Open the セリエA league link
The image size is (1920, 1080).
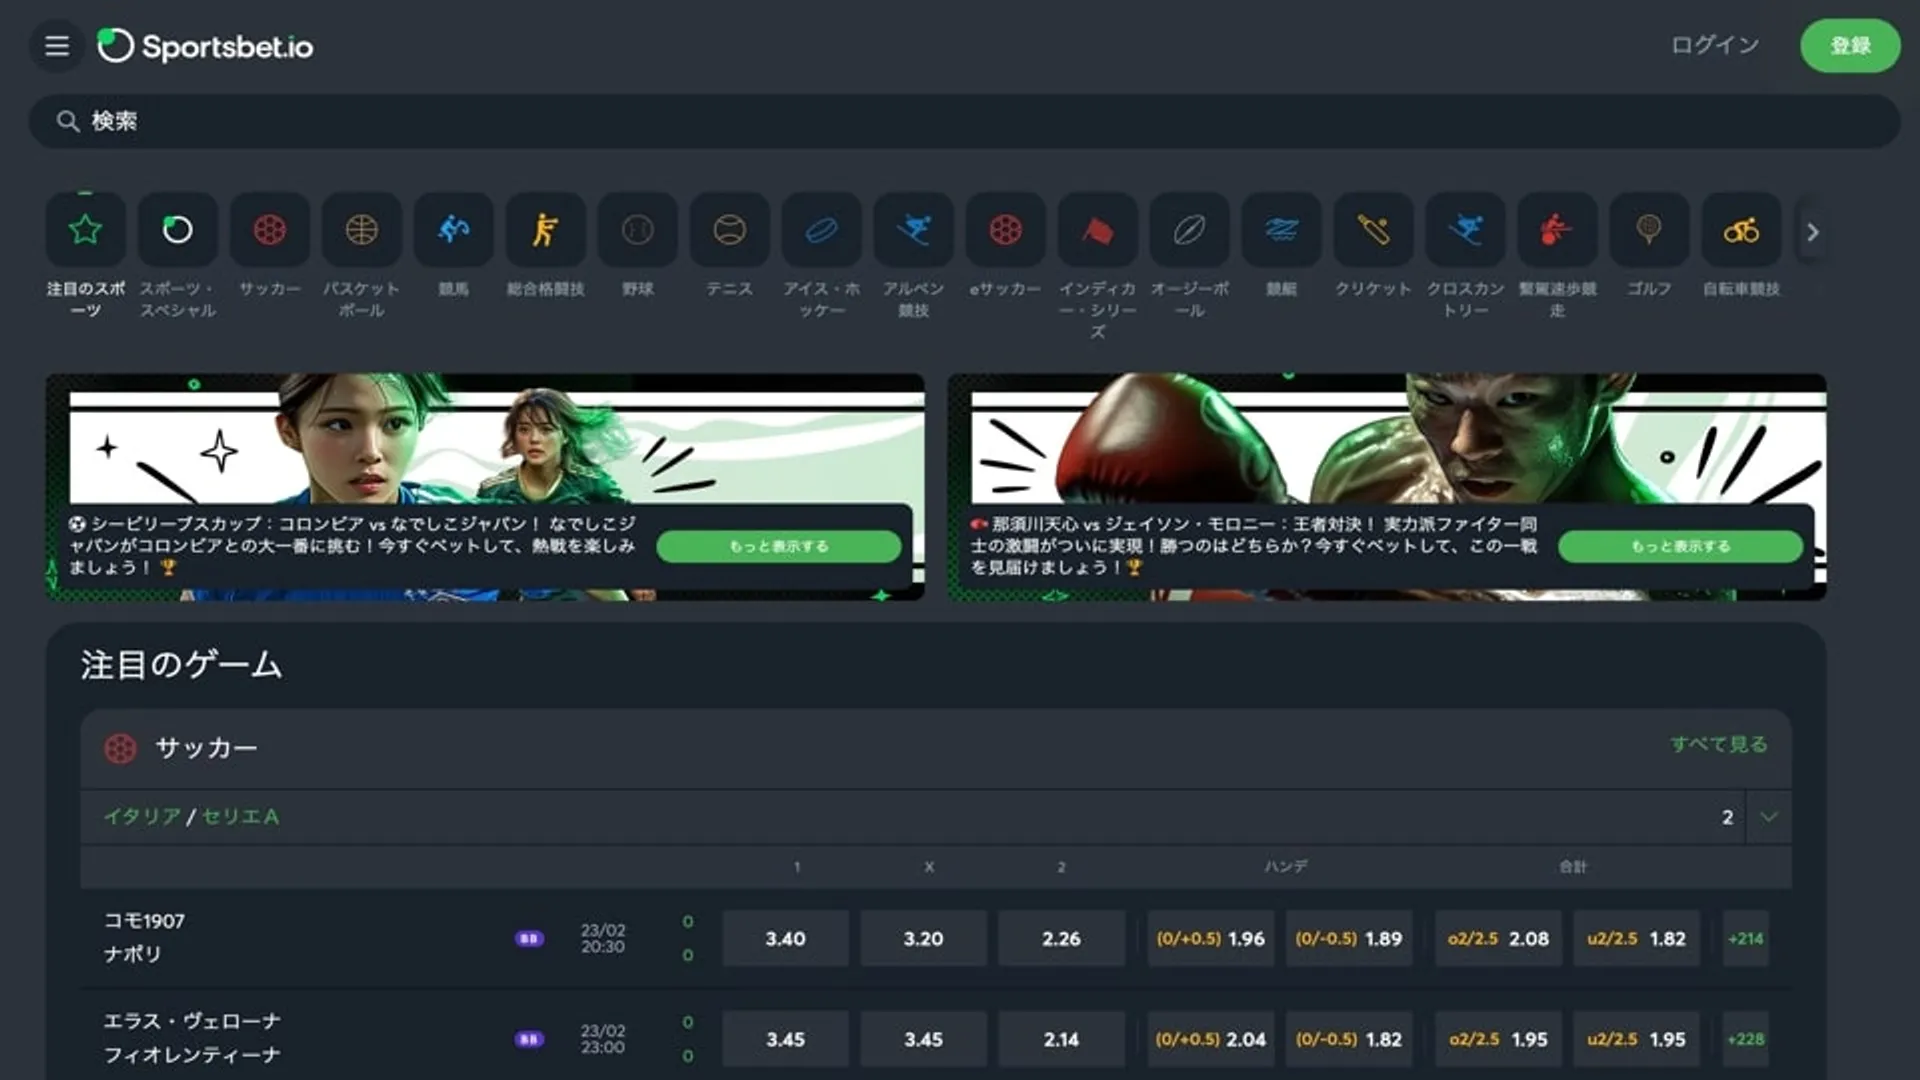point(241,816)
